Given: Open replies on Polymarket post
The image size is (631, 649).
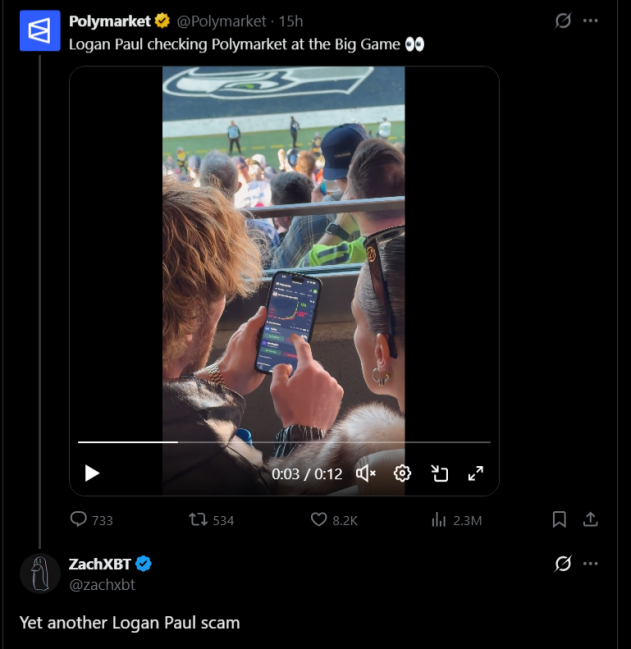Looking at the screenshot, I should 79,520.
